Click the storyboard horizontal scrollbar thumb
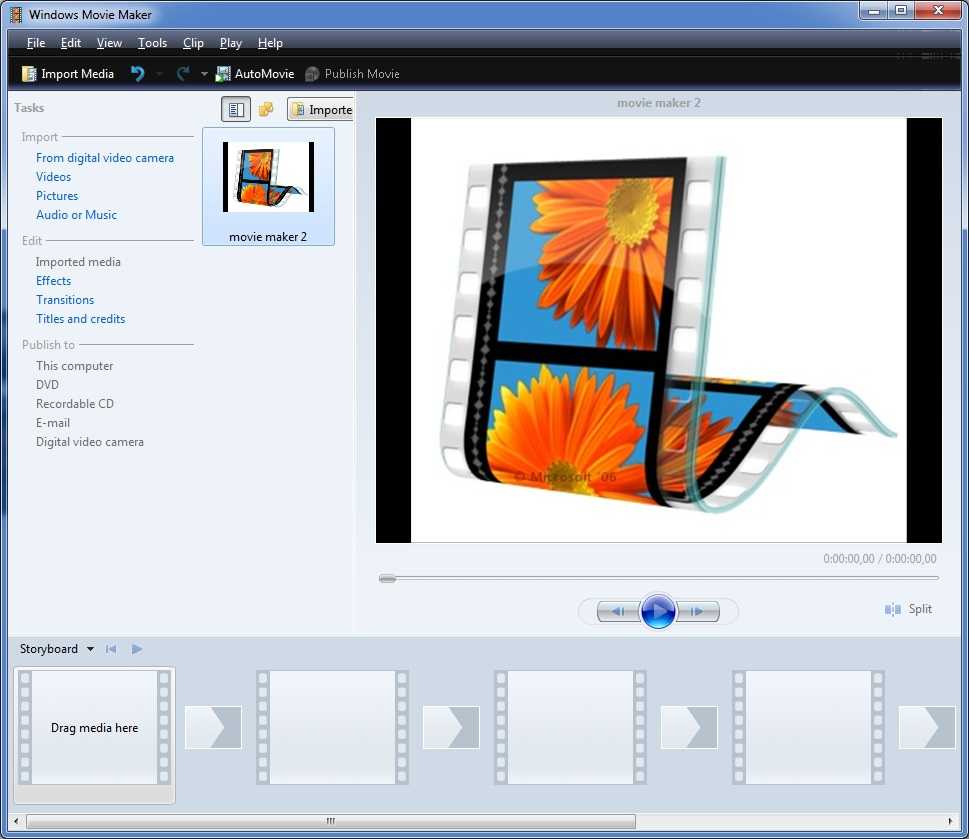The width and height of the screenshot is (969, 839). click(x=331, y=821)
